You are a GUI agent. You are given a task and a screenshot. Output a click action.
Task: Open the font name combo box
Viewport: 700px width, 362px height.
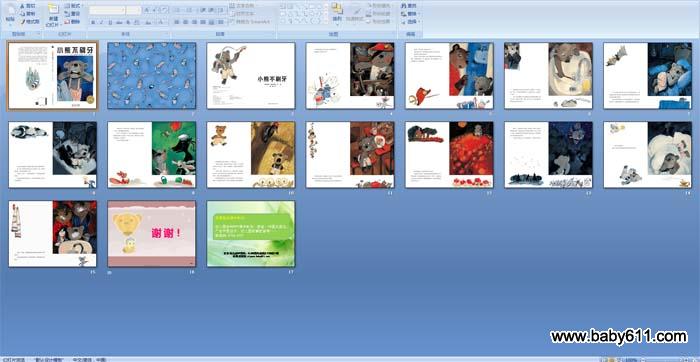[107, 9]
